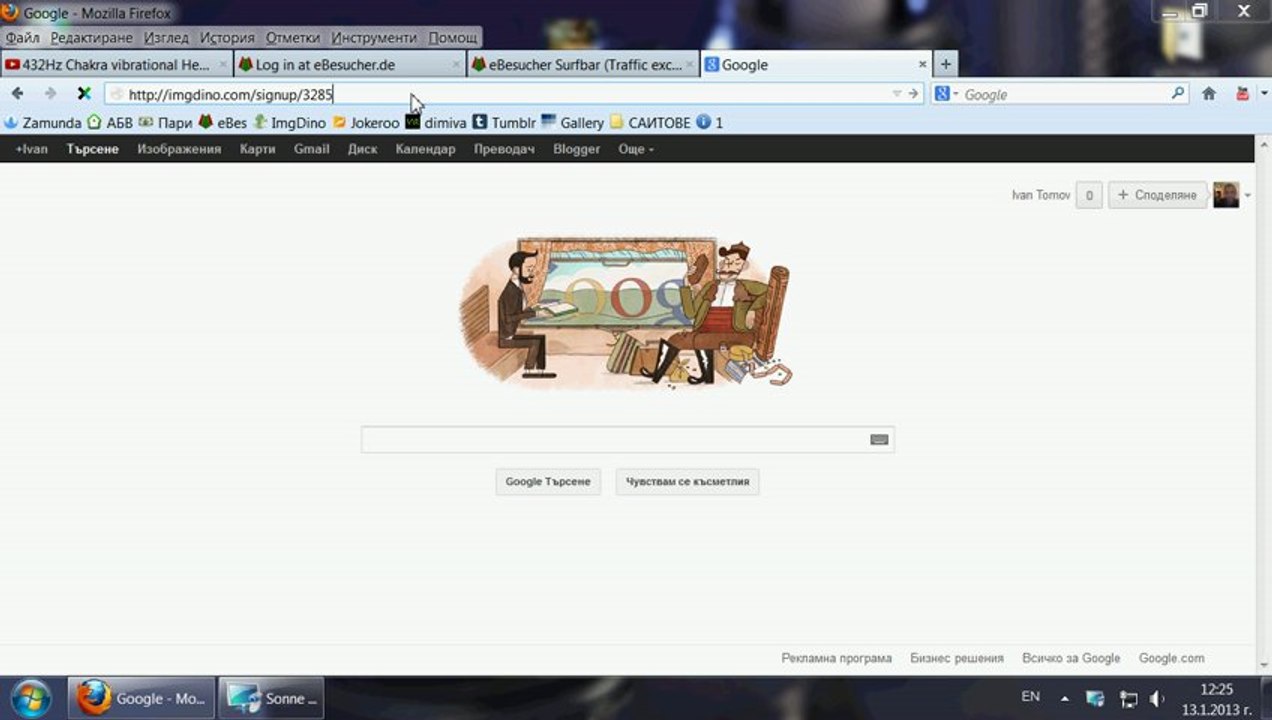Viewport: 1272px width, 720px height.
Task: Open Диск in the Google bar
Action: tap(362, 149)
